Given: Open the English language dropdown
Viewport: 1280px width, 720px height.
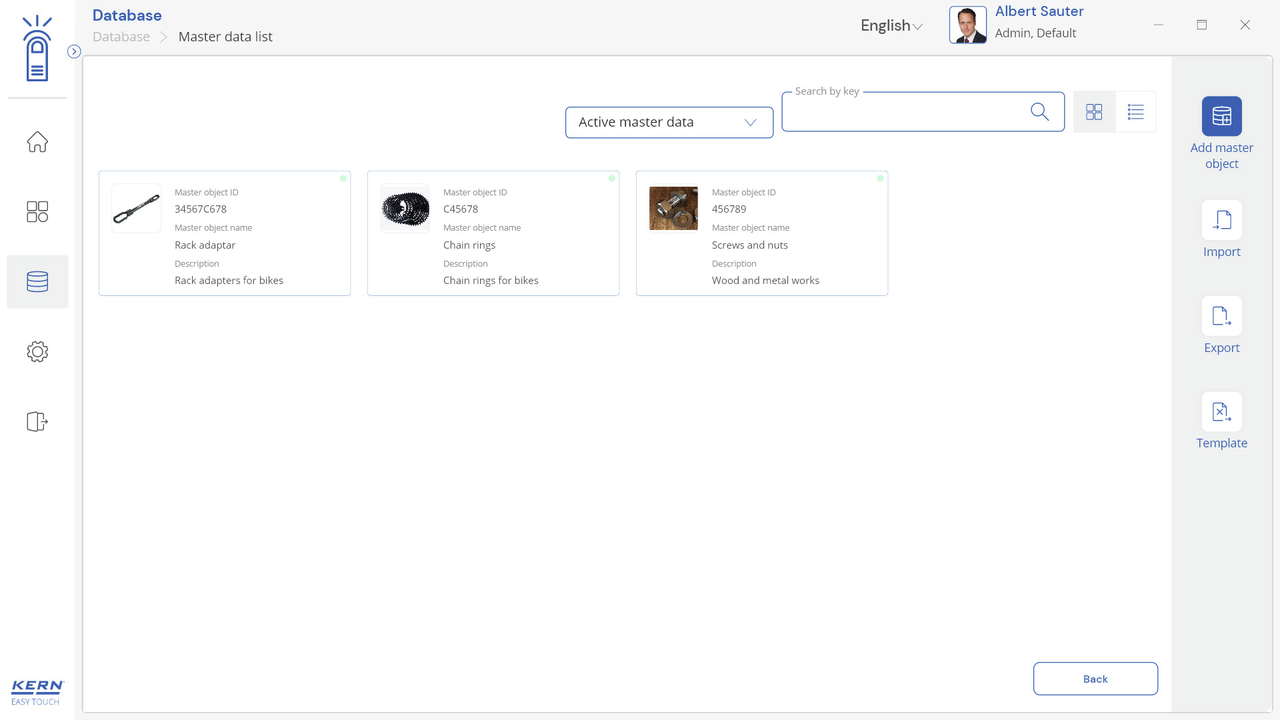Looking at the screenshot, I should pos(891,26).
